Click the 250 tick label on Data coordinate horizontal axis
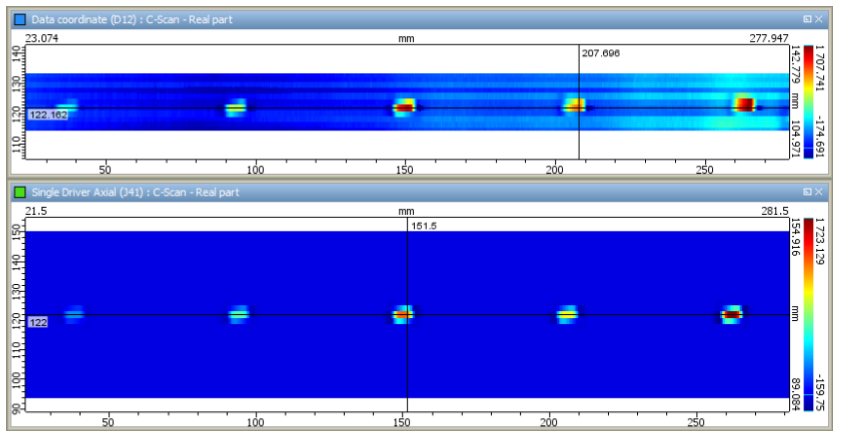841x436 pixels. 704,169
